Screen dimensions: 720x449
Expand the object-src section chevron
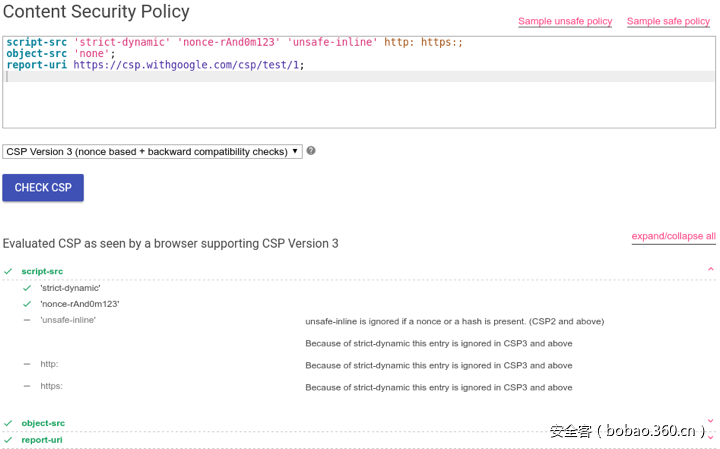(710, 422)
